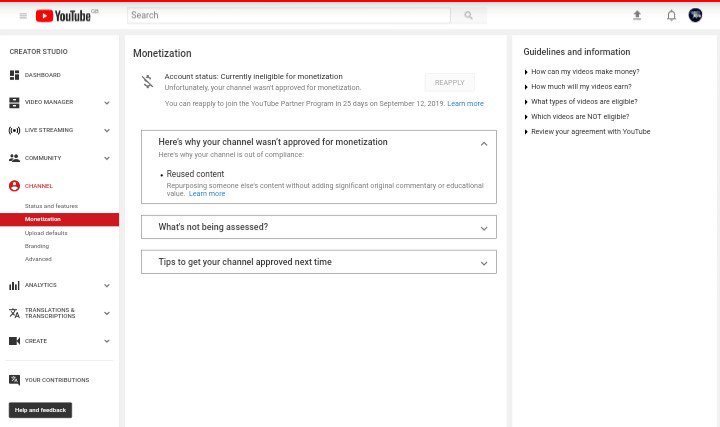Screen dimensions: 720x427
Task: Open the account avatar menu
Action: (695, 15)
